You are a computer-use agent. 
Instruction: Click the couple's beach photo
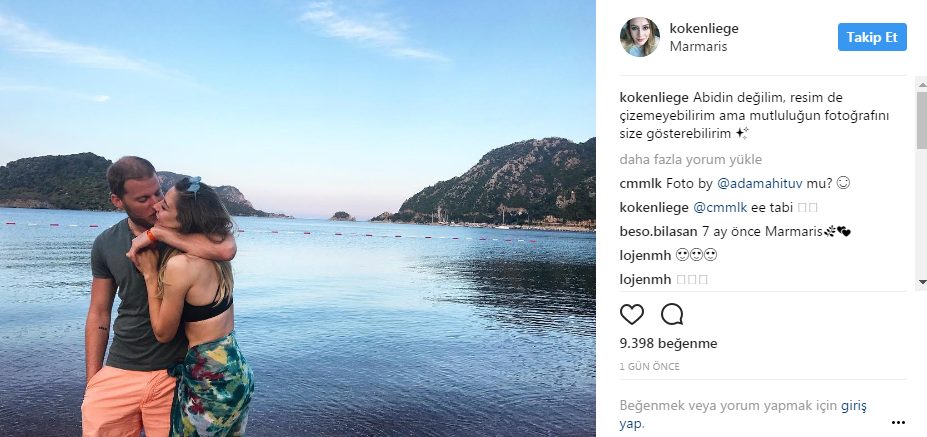click(298, 218)
